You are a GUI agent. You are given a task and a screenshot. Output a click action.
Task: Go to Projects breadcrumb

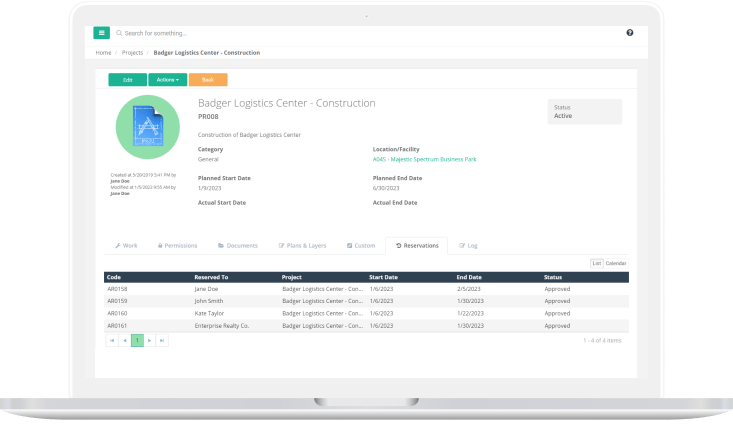coord(132,53)
